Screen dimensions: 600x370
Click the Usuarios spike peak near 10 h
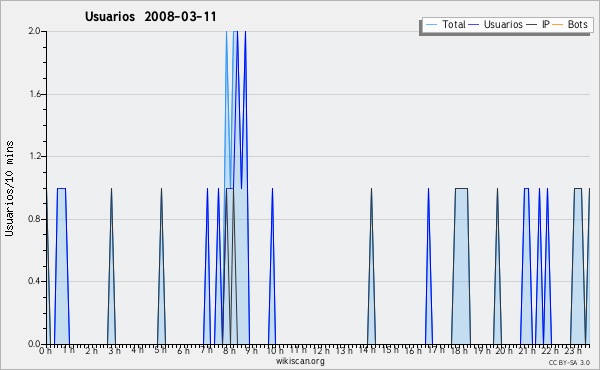pyautogui.click(x=272, y=189)
